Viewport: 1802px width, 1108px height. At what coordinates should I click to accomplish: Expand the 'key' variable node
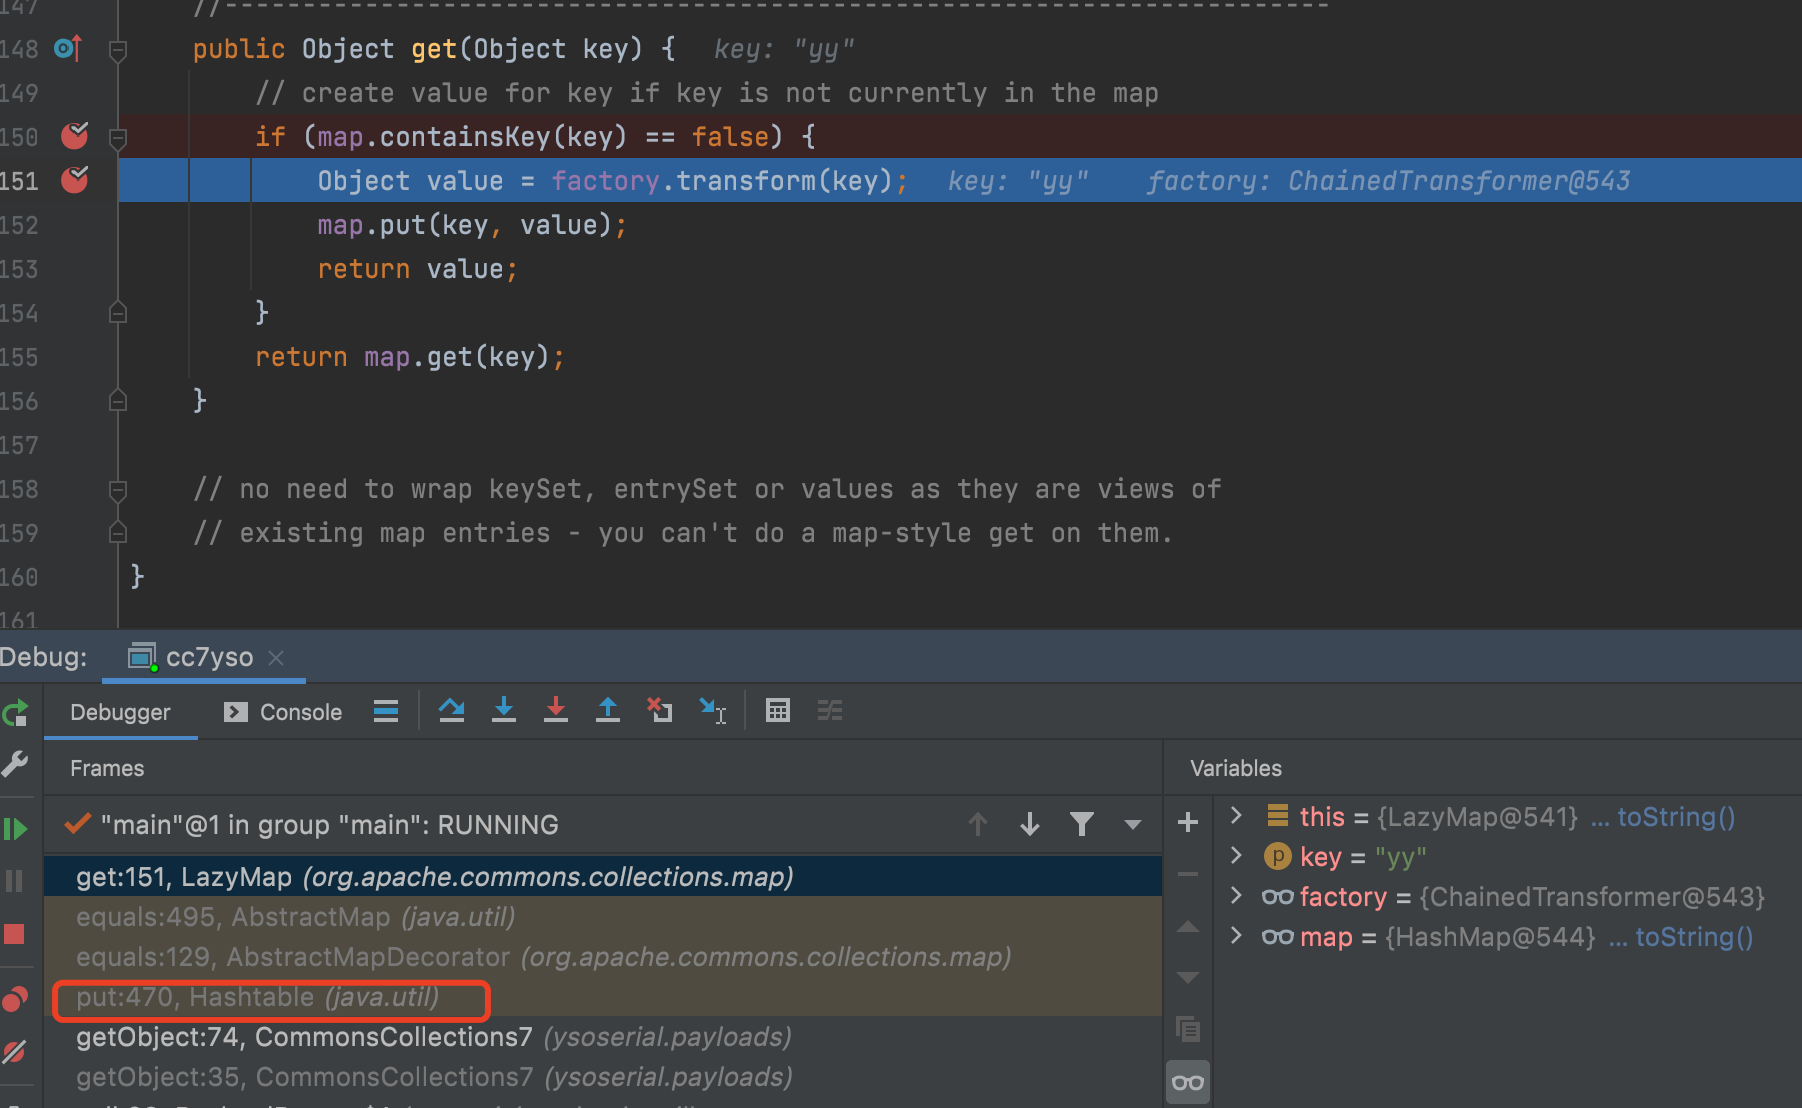[x=1236, y=856]
